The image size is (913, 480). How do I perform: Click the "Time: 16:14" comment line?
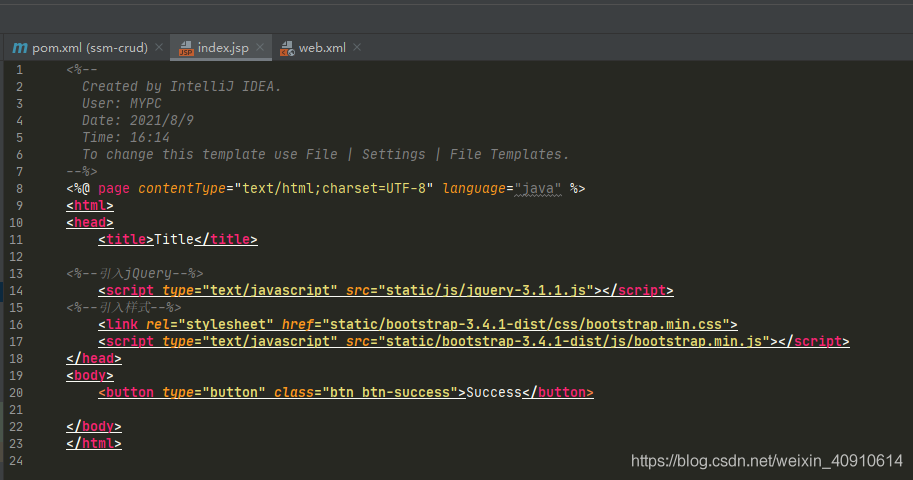coord(126,137)
